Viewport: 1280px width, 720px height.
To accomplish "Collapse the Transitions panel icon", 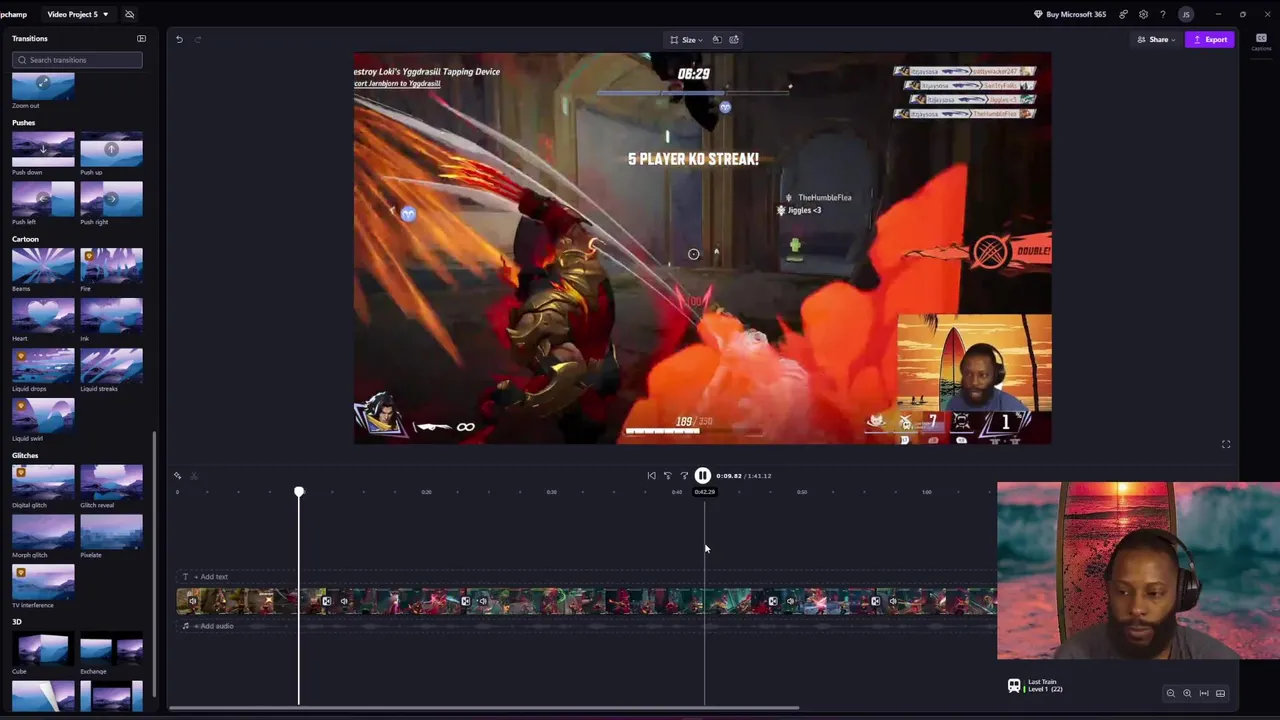I will click(141, 38).
